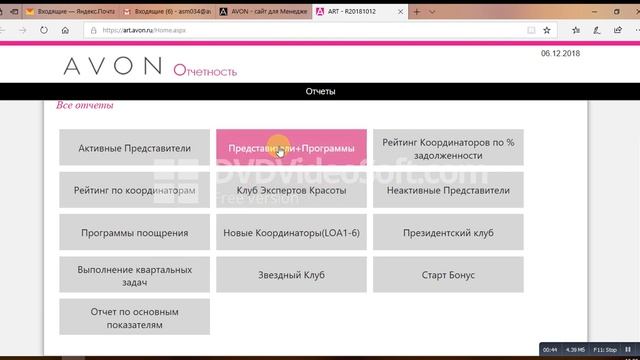Open the Неактивные Представители report
Image resolution: width=640 pixels, height=360 pixels.
click(x=448, y=190)
